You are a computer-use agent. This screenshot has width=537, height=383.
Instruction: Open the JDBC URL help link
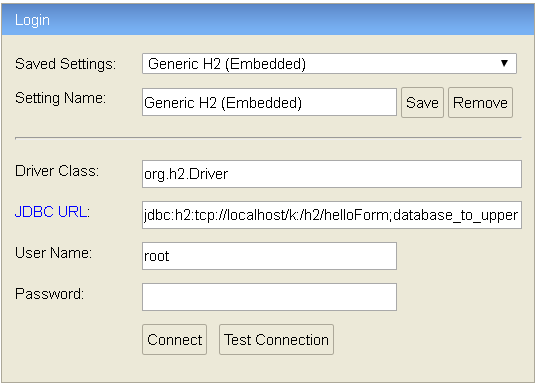tap(51, 212)
